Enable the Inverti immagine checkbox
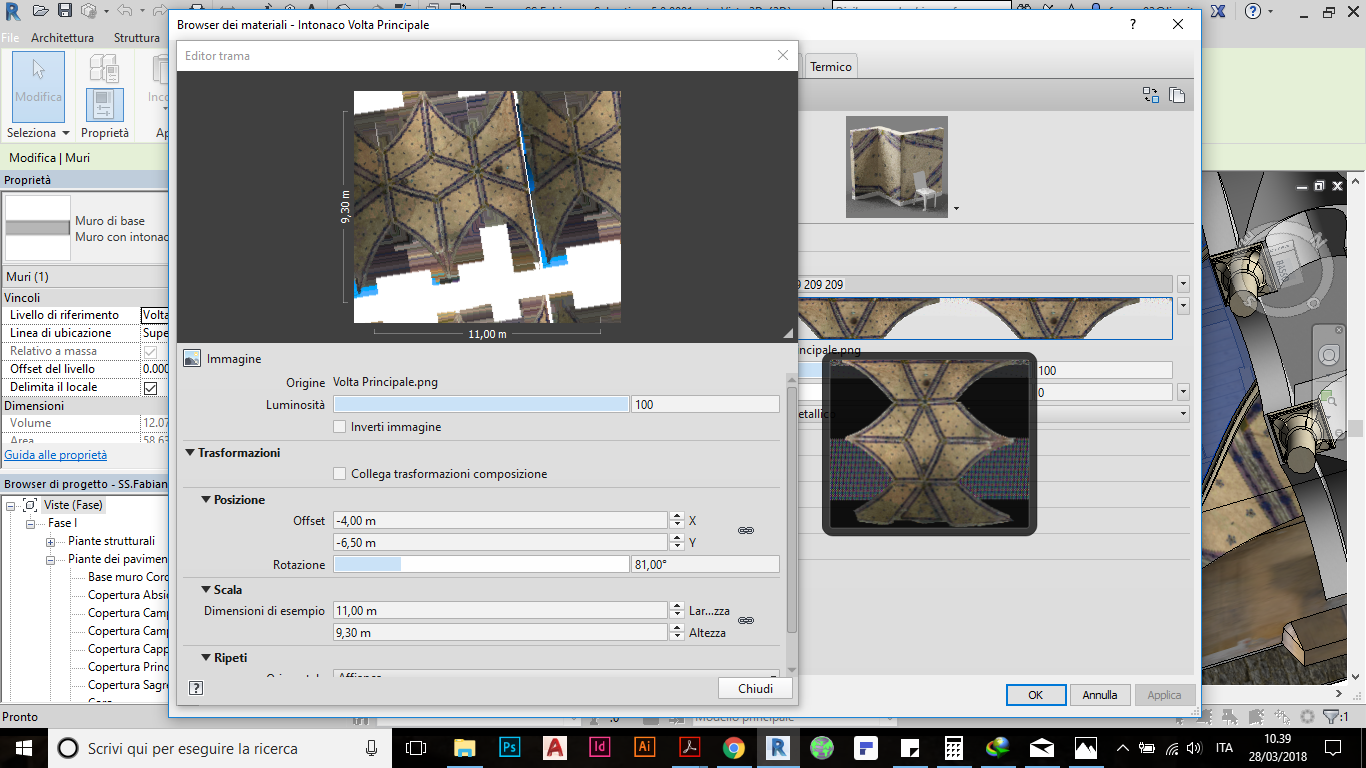Image resolution: width=1366 pixels, height=768 pixels. (x=340, y=426)
